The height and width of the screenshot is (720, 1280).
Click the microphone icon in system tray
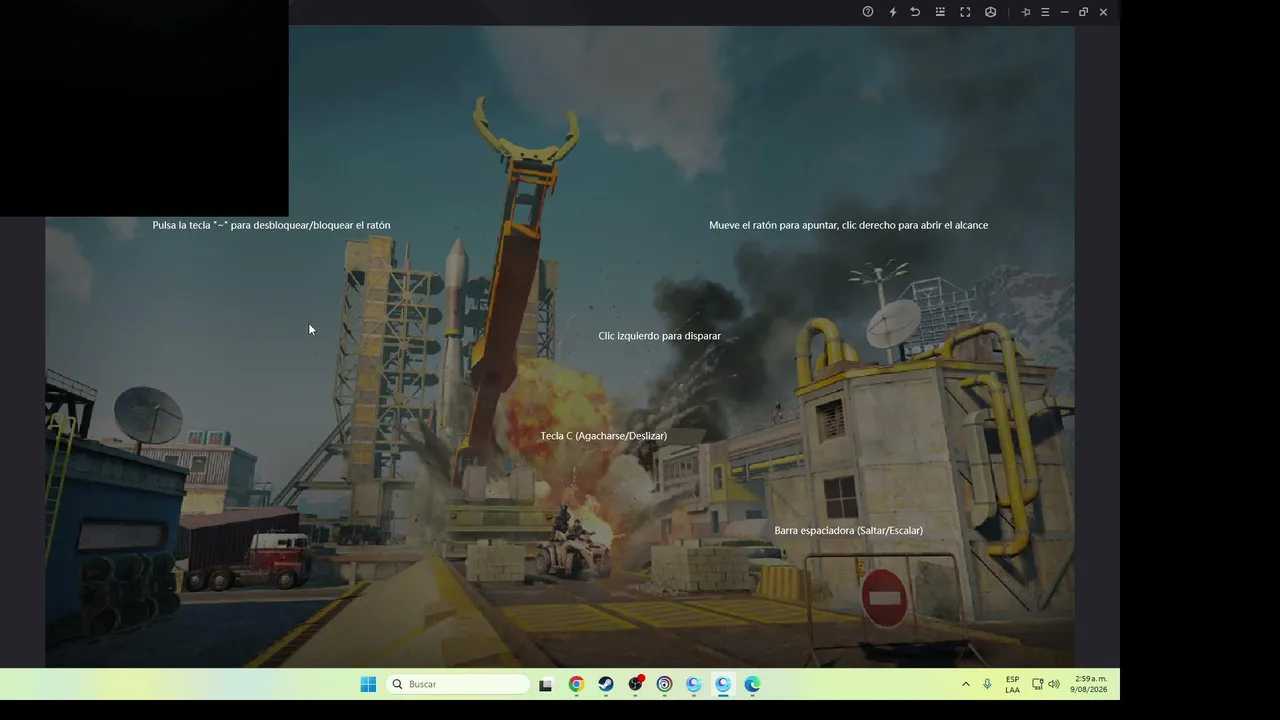(x=987, y=684)
